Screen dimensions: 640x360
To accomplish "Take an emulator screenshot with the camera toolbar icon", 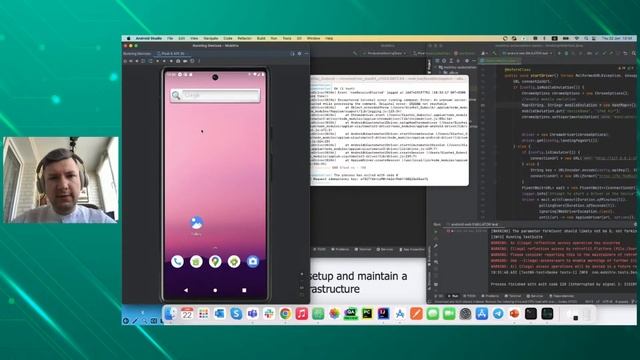I will [x=178, y=61].
